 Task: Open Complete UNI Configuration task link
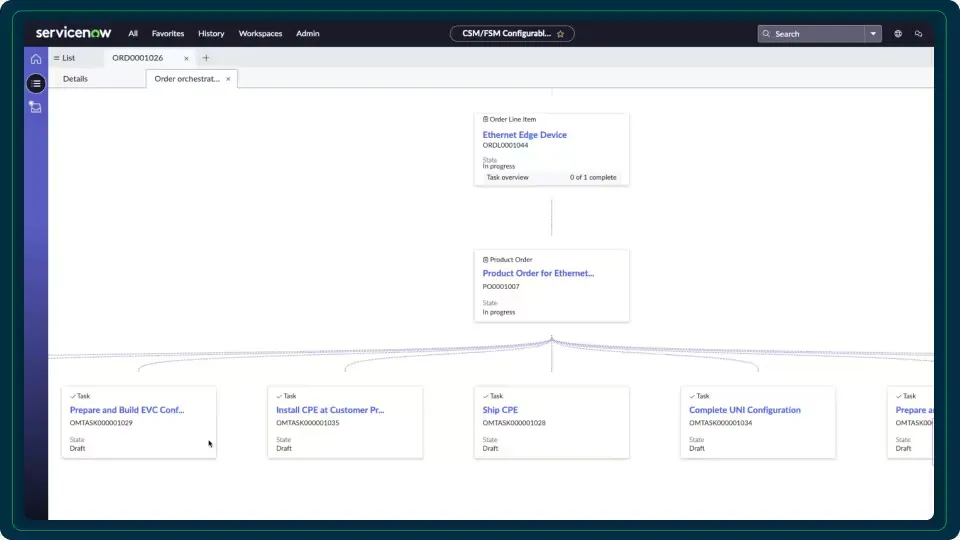(x=744, y=410)
